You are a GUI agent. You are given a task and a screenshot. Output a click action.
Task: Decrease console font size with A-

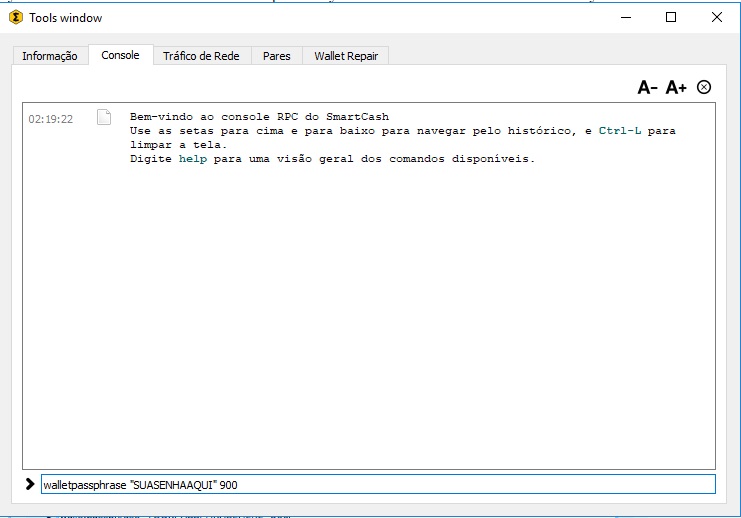pos(647,87)
